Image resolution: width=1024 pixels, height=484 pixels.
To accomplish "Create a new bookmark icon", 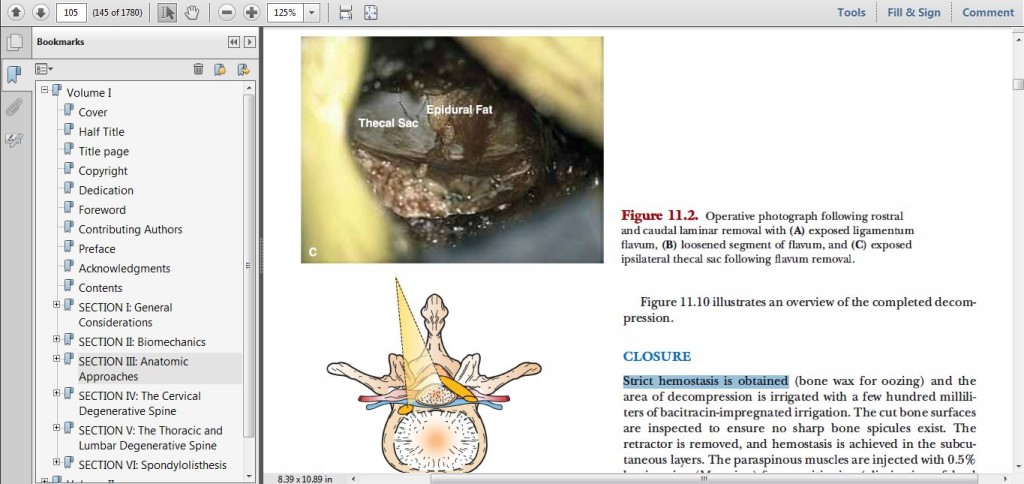I will 220,69.
